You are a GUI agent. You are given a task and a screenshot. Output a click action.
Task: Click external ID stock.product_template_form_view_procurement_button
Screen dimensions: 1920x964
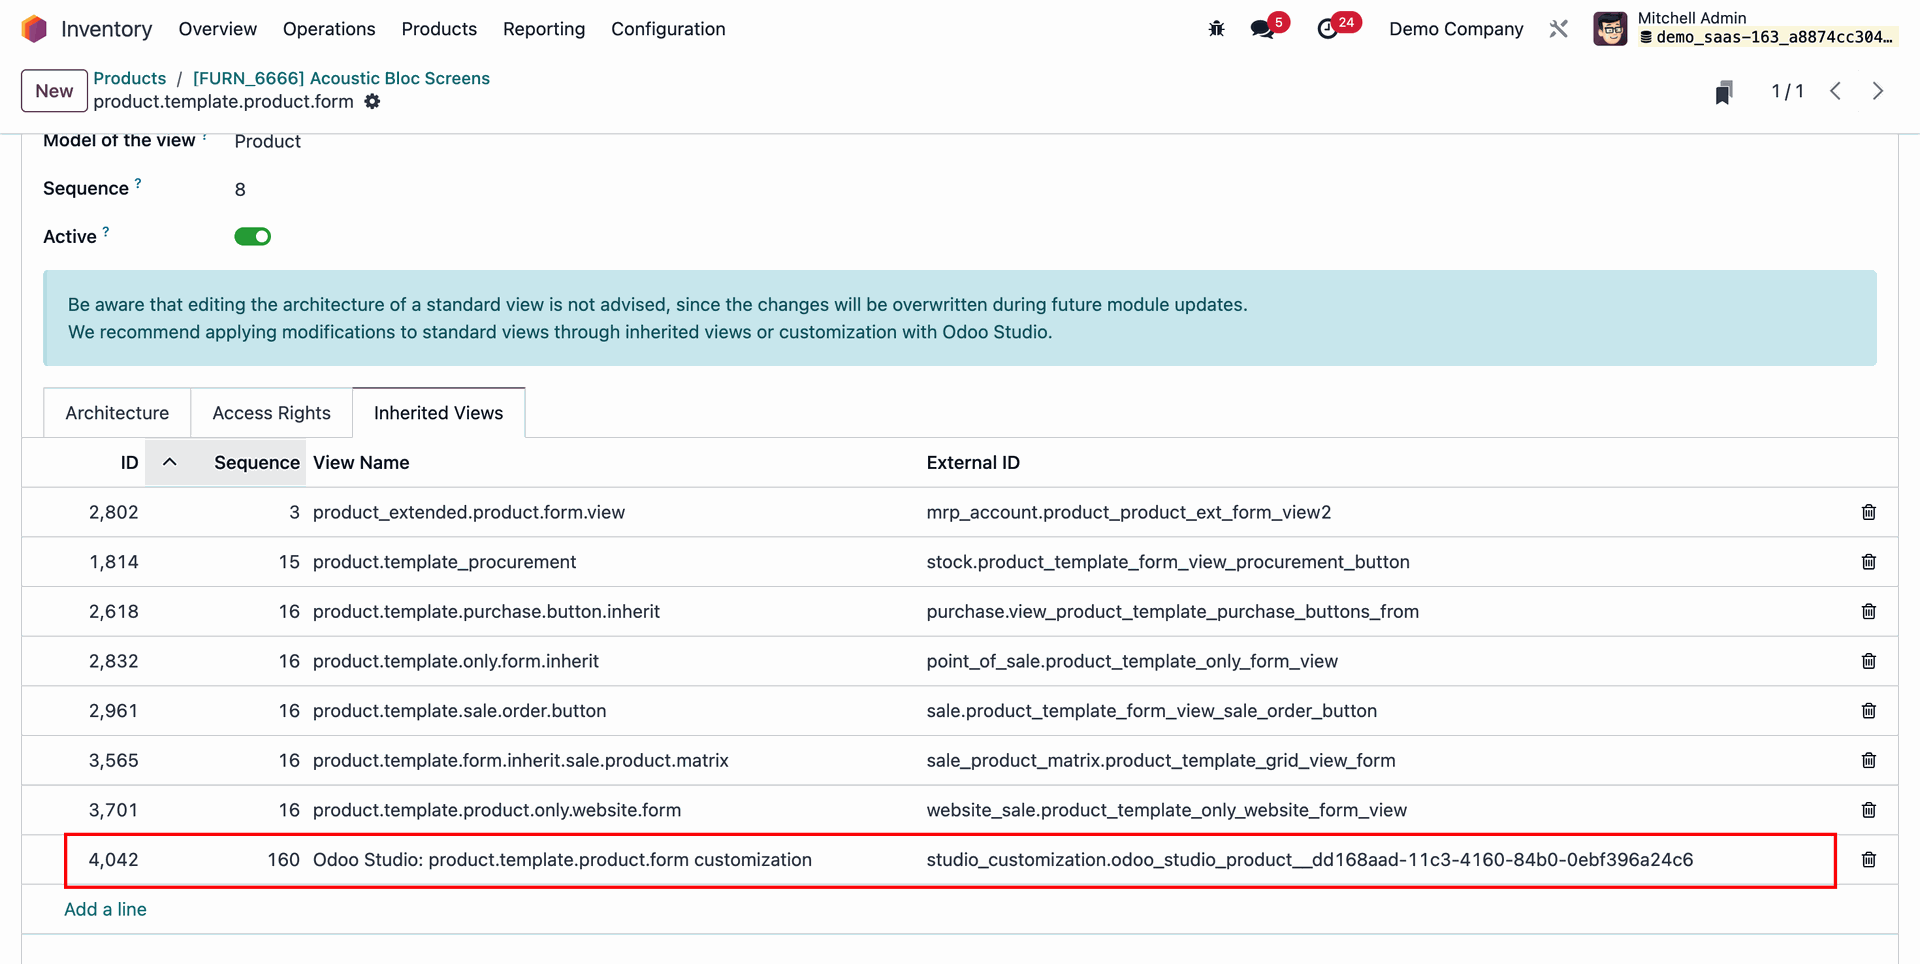tap(1168, 562)
